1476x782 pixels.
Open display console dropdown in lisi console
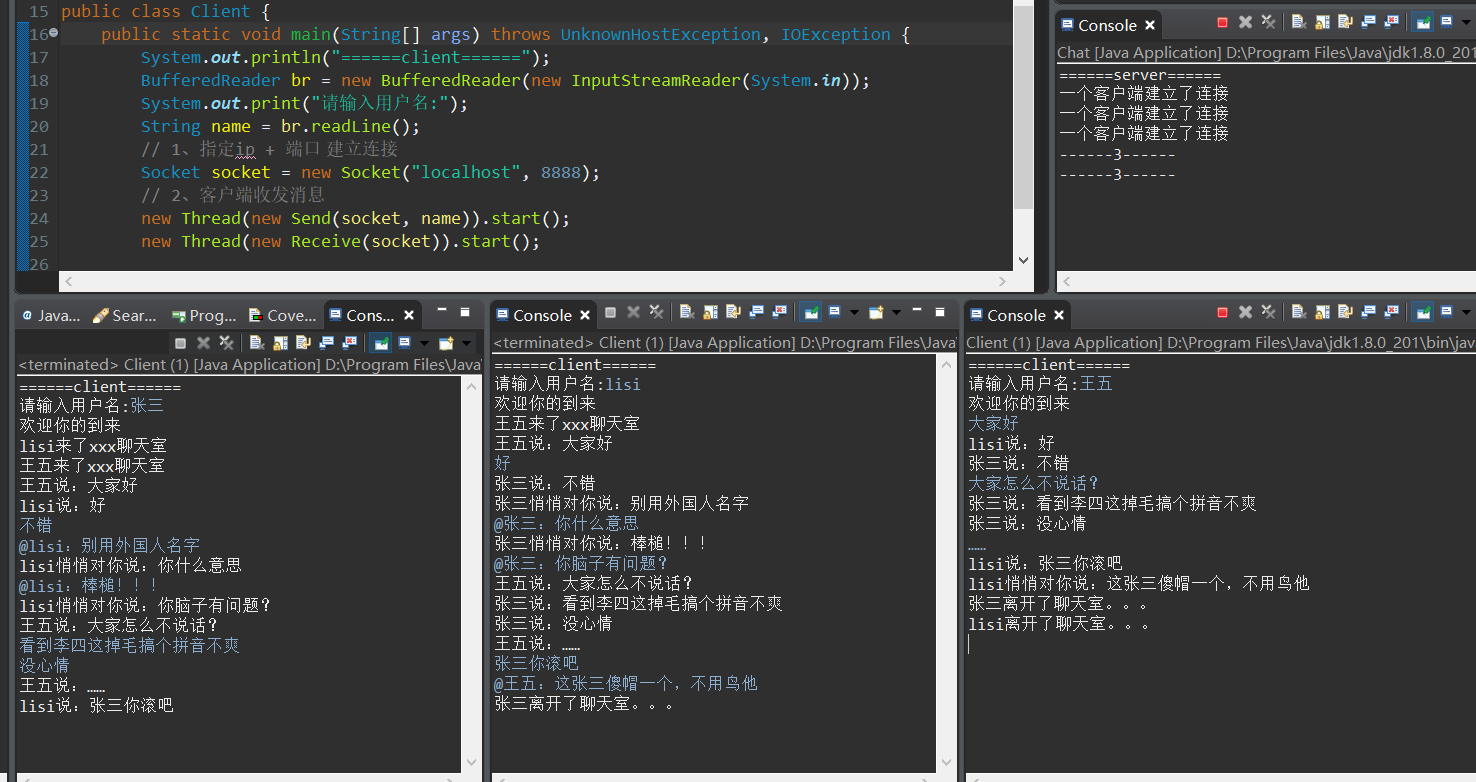(x=855, y=313)
